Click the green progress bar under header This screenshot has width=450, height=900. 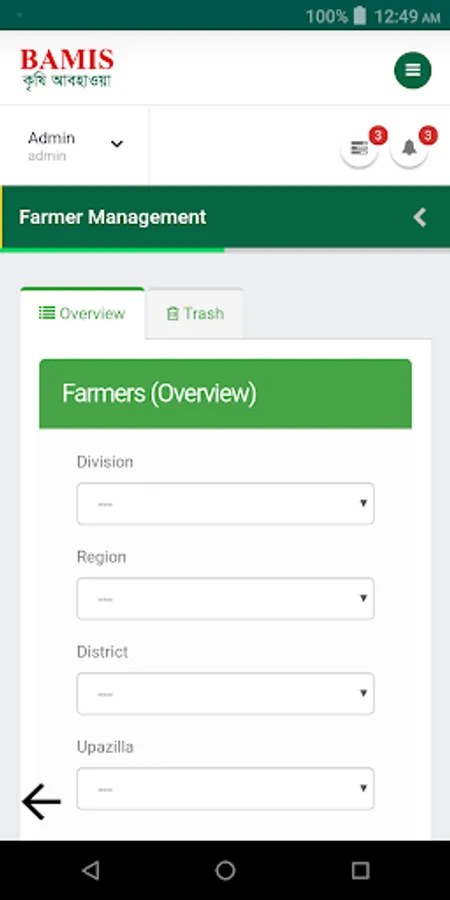[x=112, y=250]
